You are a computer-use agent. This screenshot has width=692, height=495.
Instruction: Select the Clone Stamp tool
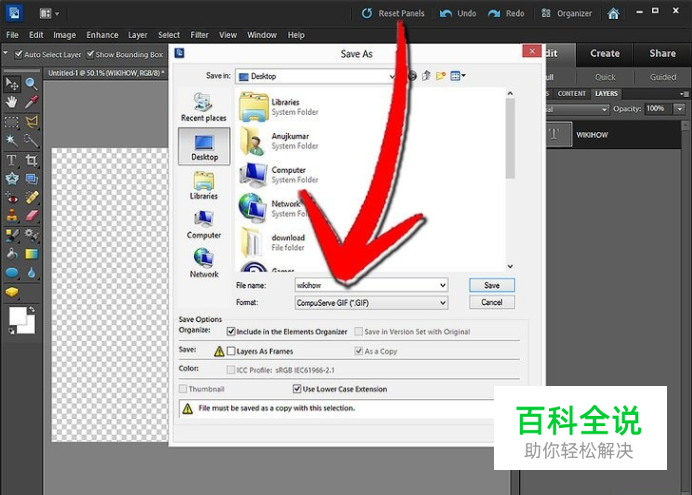12,216
